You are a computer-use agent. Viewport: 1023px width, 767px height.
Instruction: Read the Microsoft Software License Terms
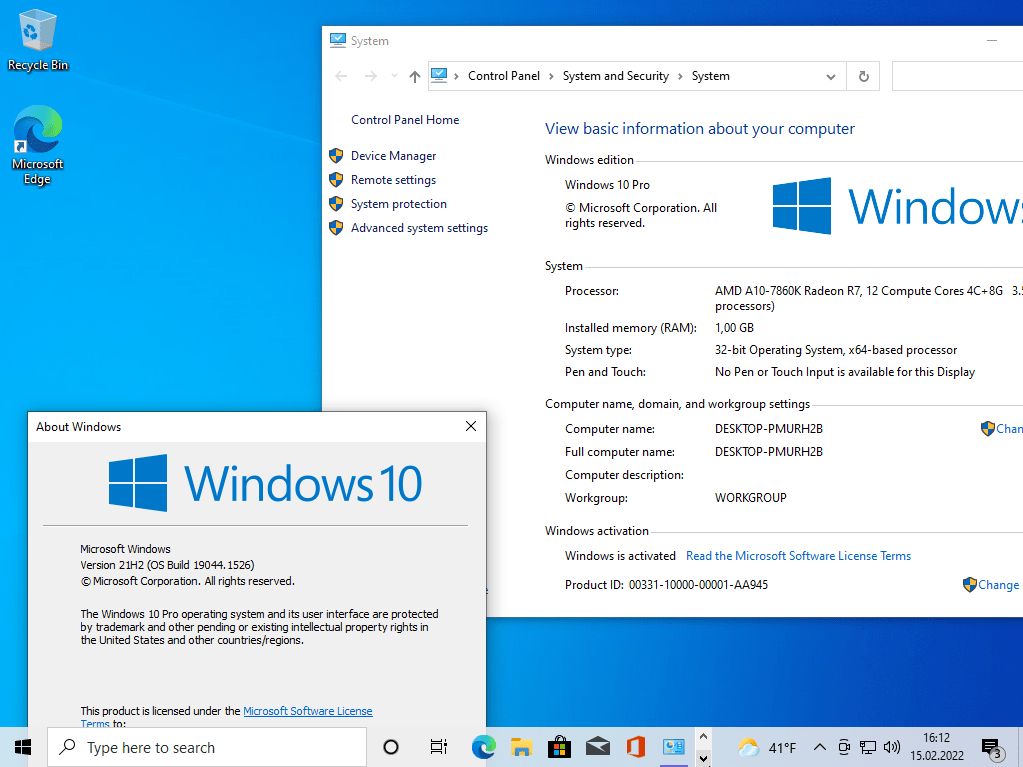(x=798, y=556)
